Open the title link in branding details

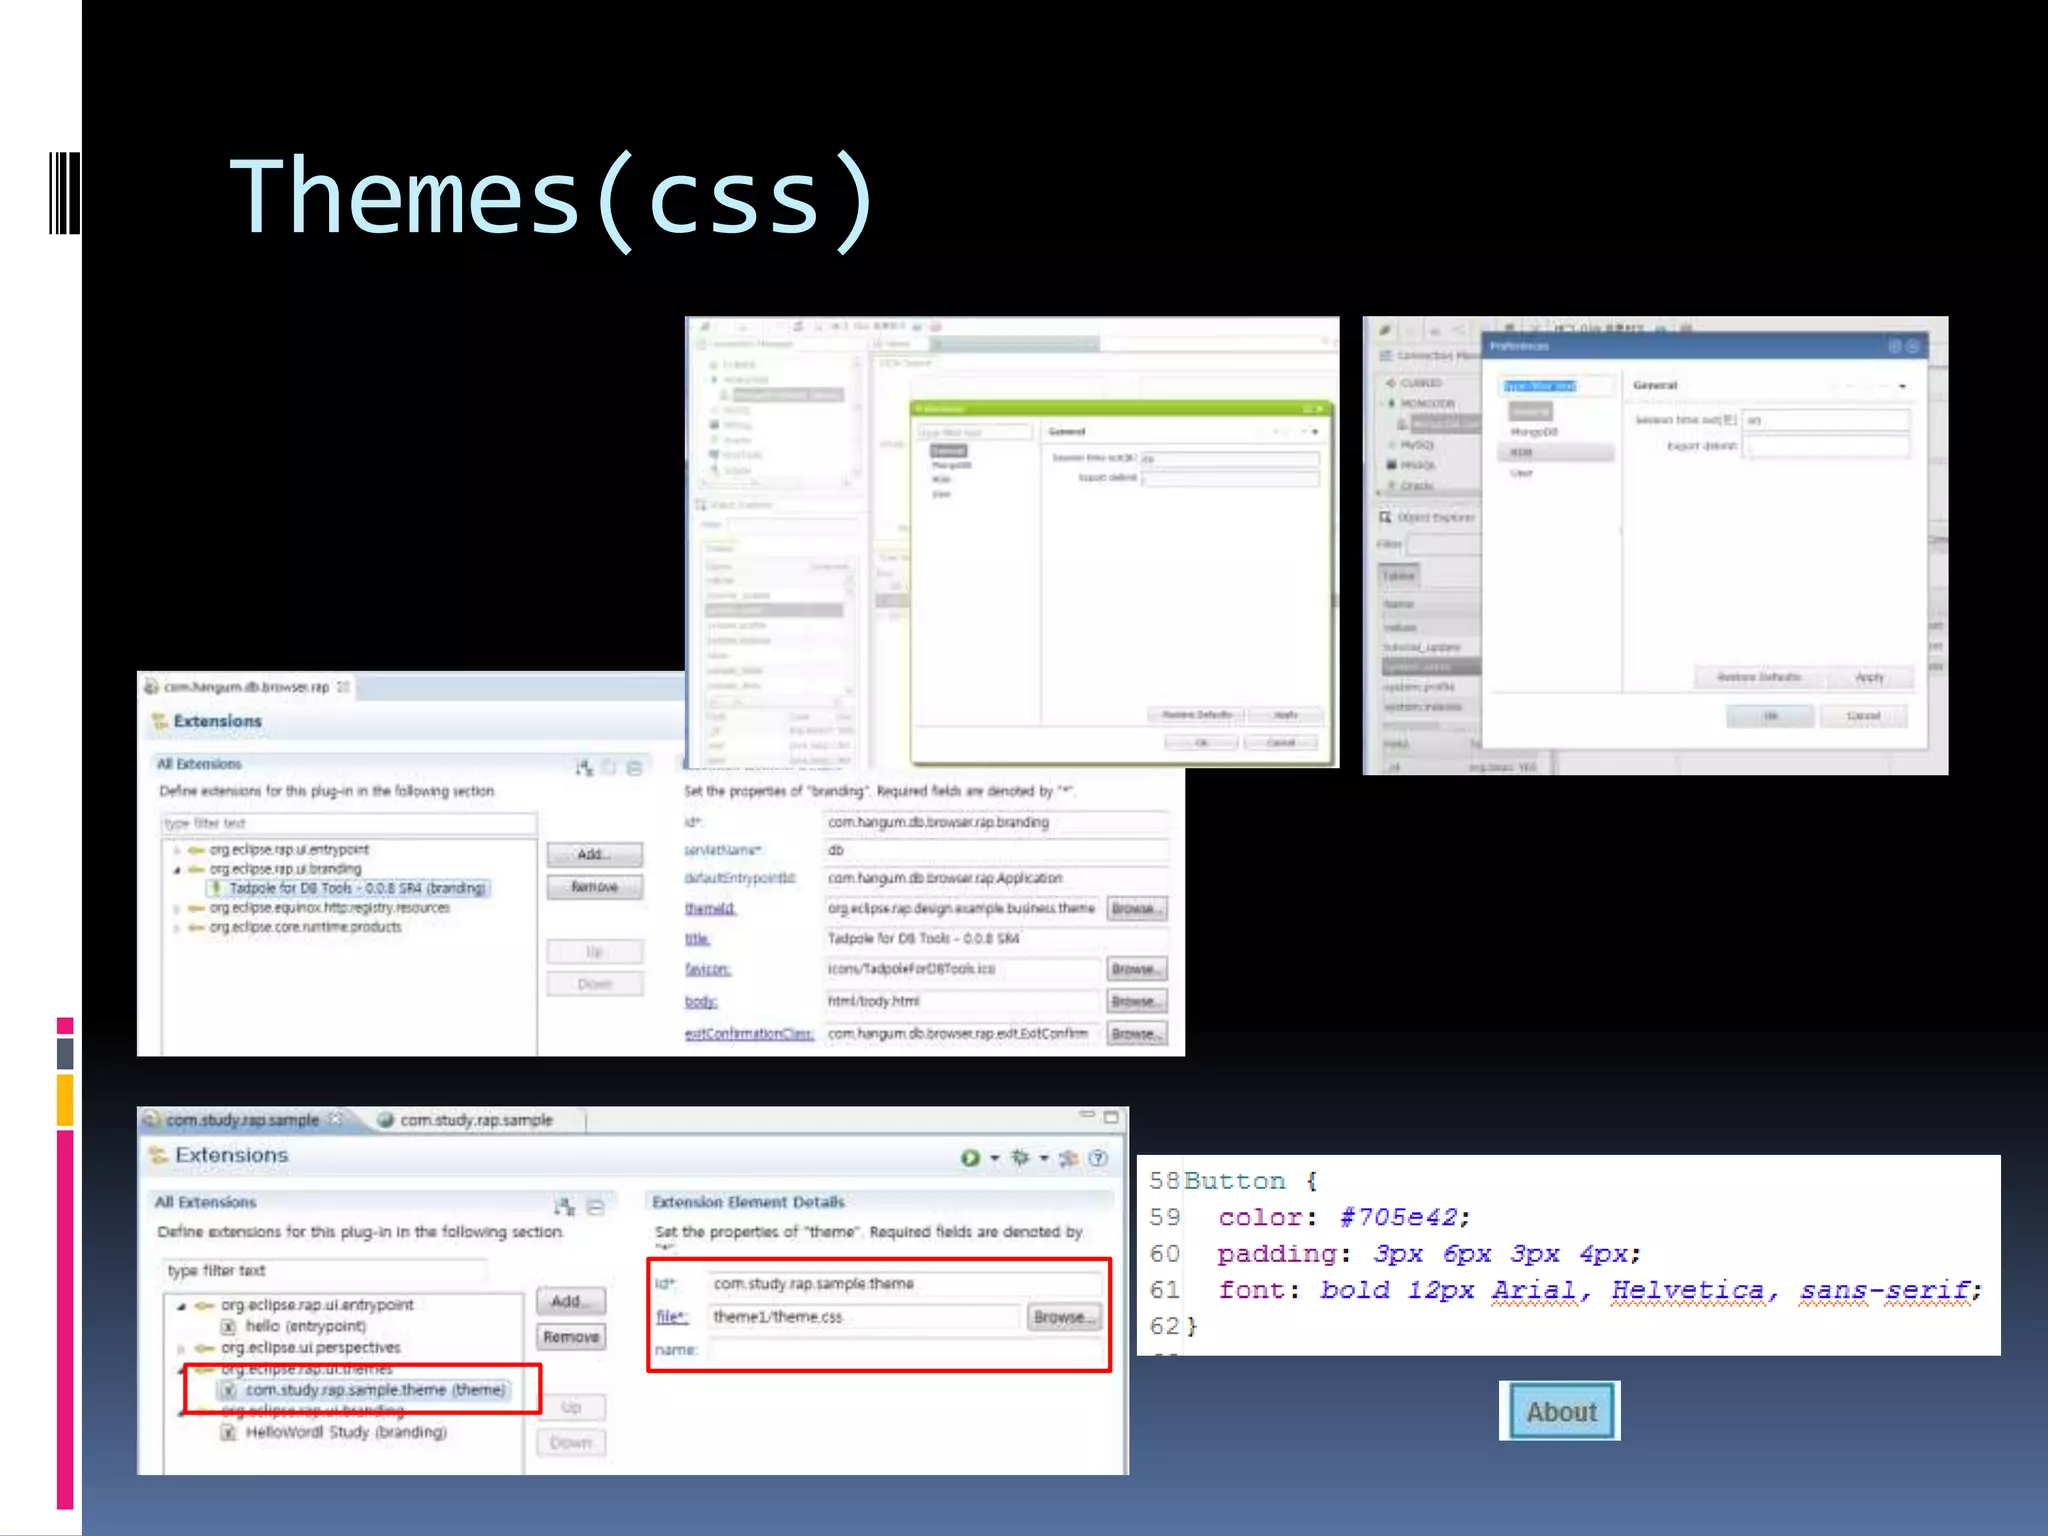[x=697, y=939]
